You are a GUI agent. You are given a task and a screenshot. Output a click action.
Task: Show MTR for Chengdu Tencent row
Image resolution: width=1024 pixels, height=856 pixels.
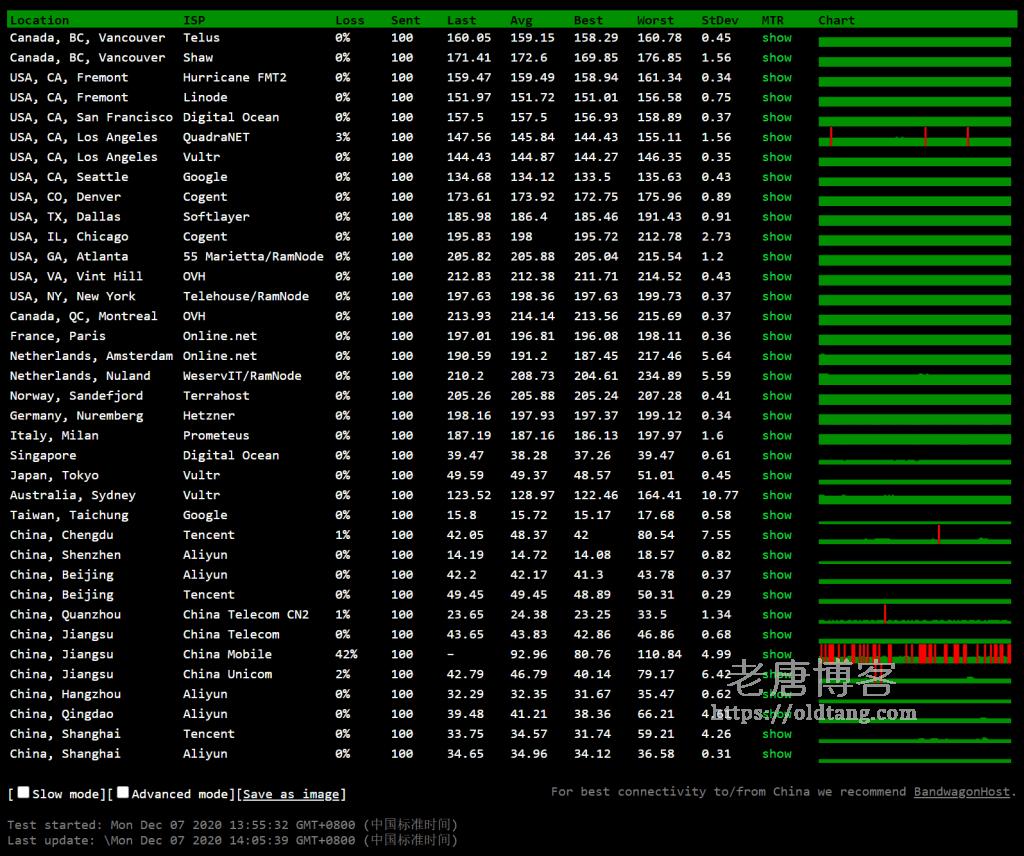pos(776,535)
